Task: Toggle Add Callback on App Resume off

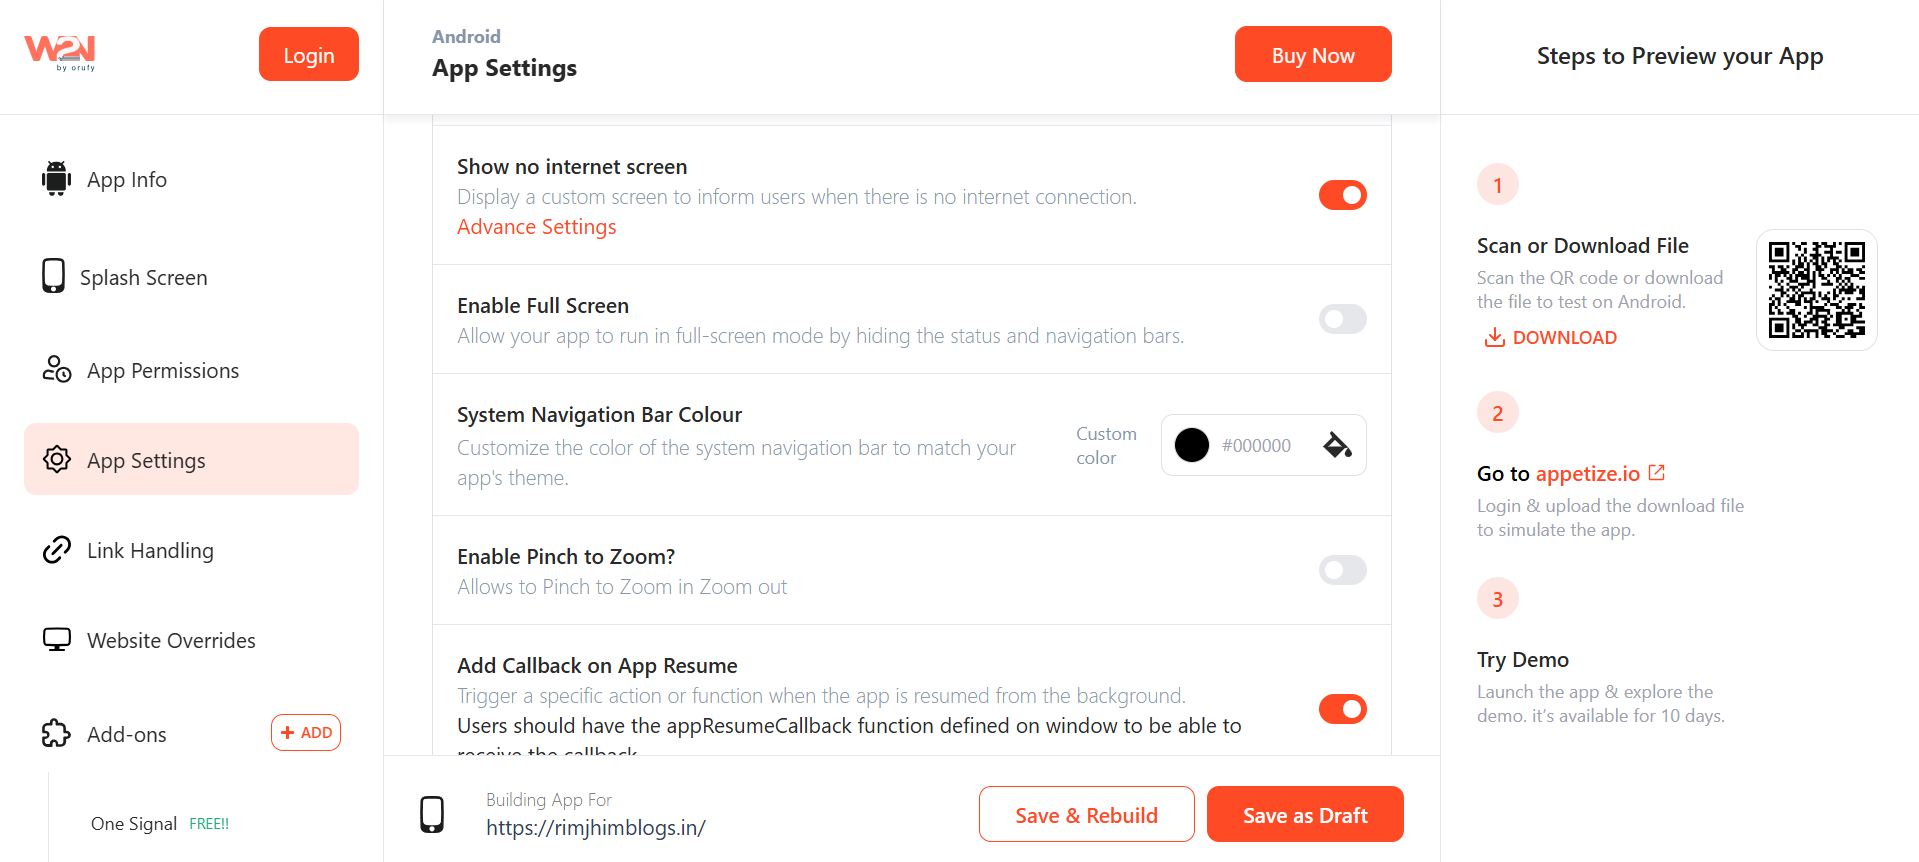Action: pos(1342,709)
